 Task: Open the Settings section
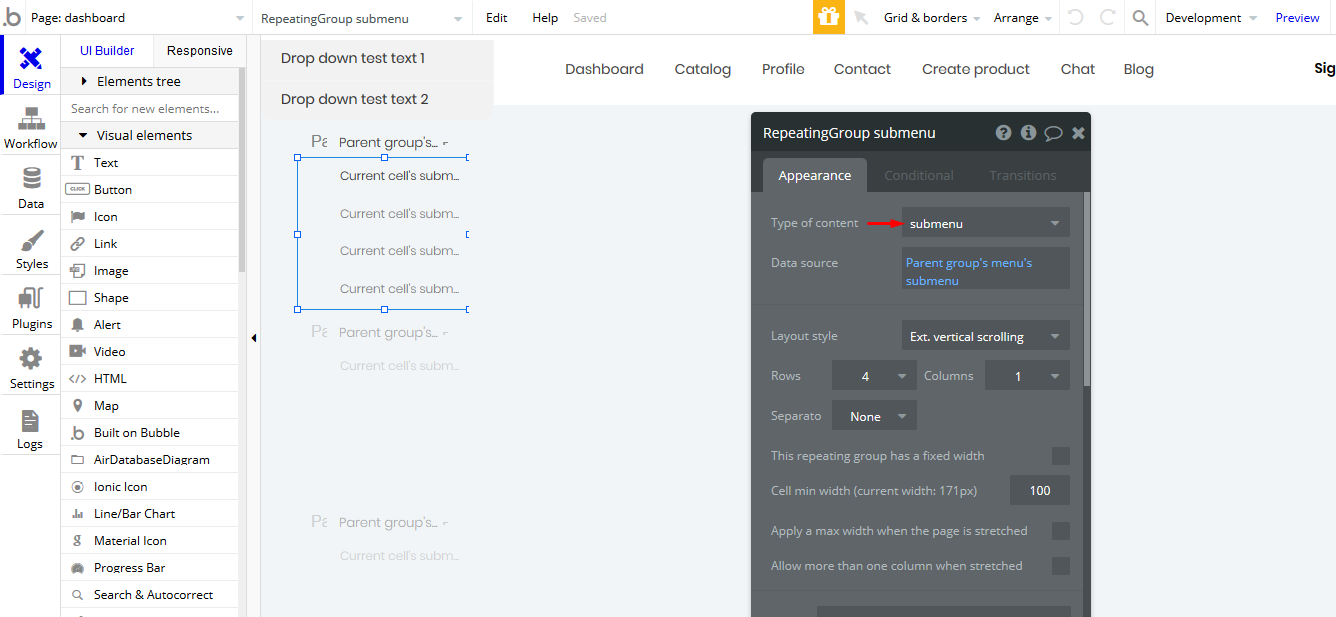pyautogui.click(x=31, y=369)
